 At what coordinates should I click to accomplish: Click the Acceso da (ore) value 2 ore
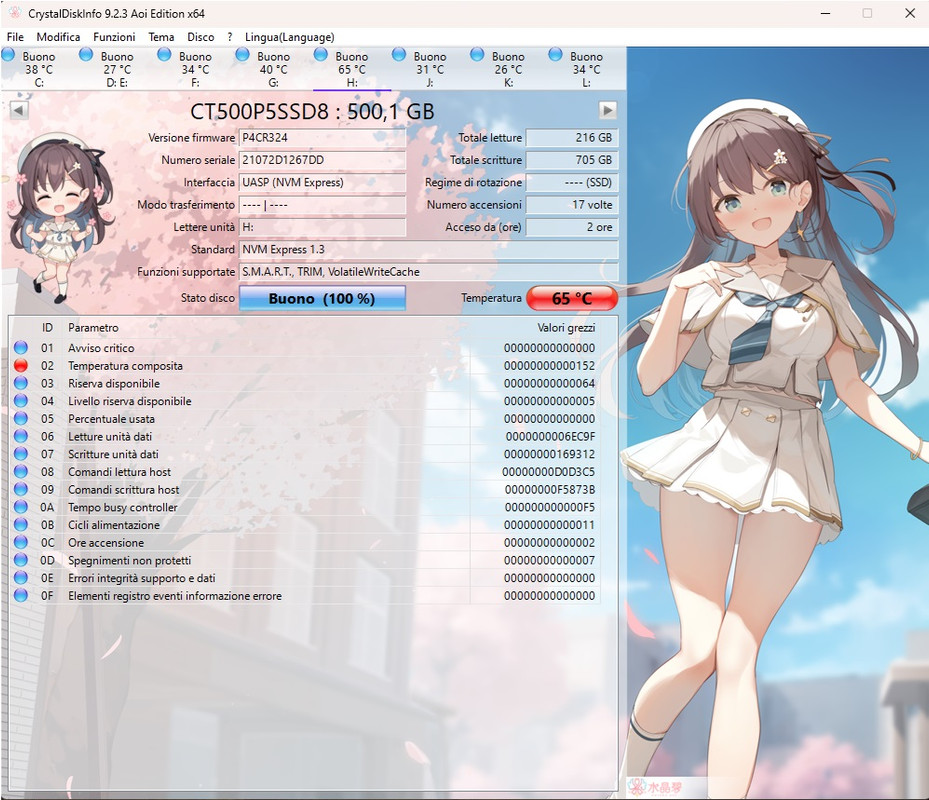(572, 227)
